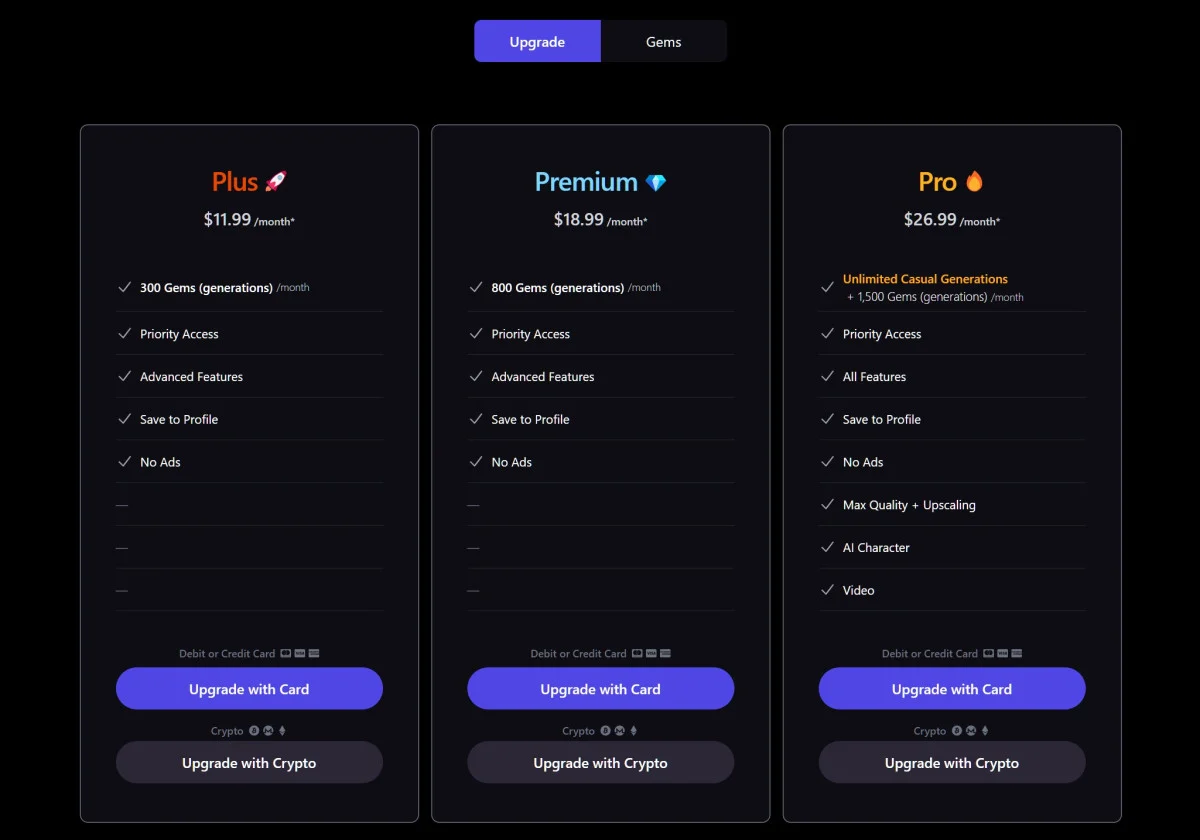
Task: Click the checkmark beside 300 Gems
Action: [x=125, y=287]
